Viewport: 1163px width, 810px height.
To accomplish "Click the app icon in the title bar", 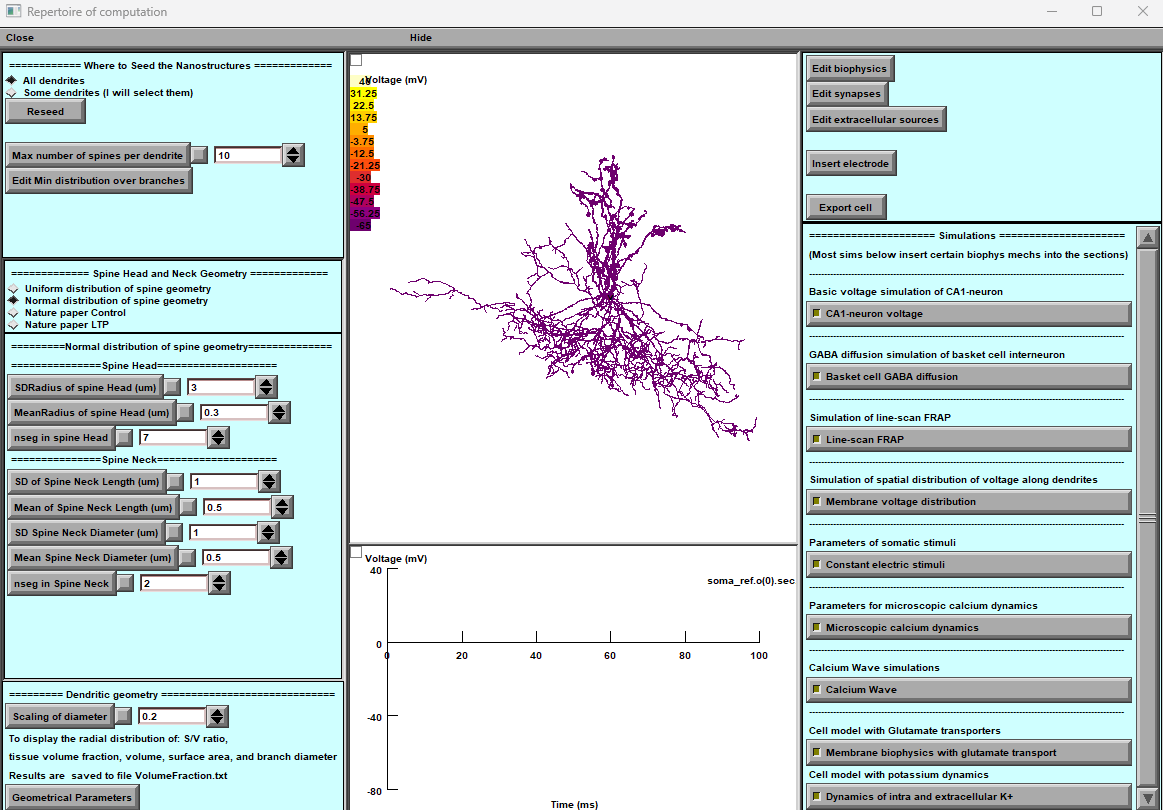I will (13, 12).
